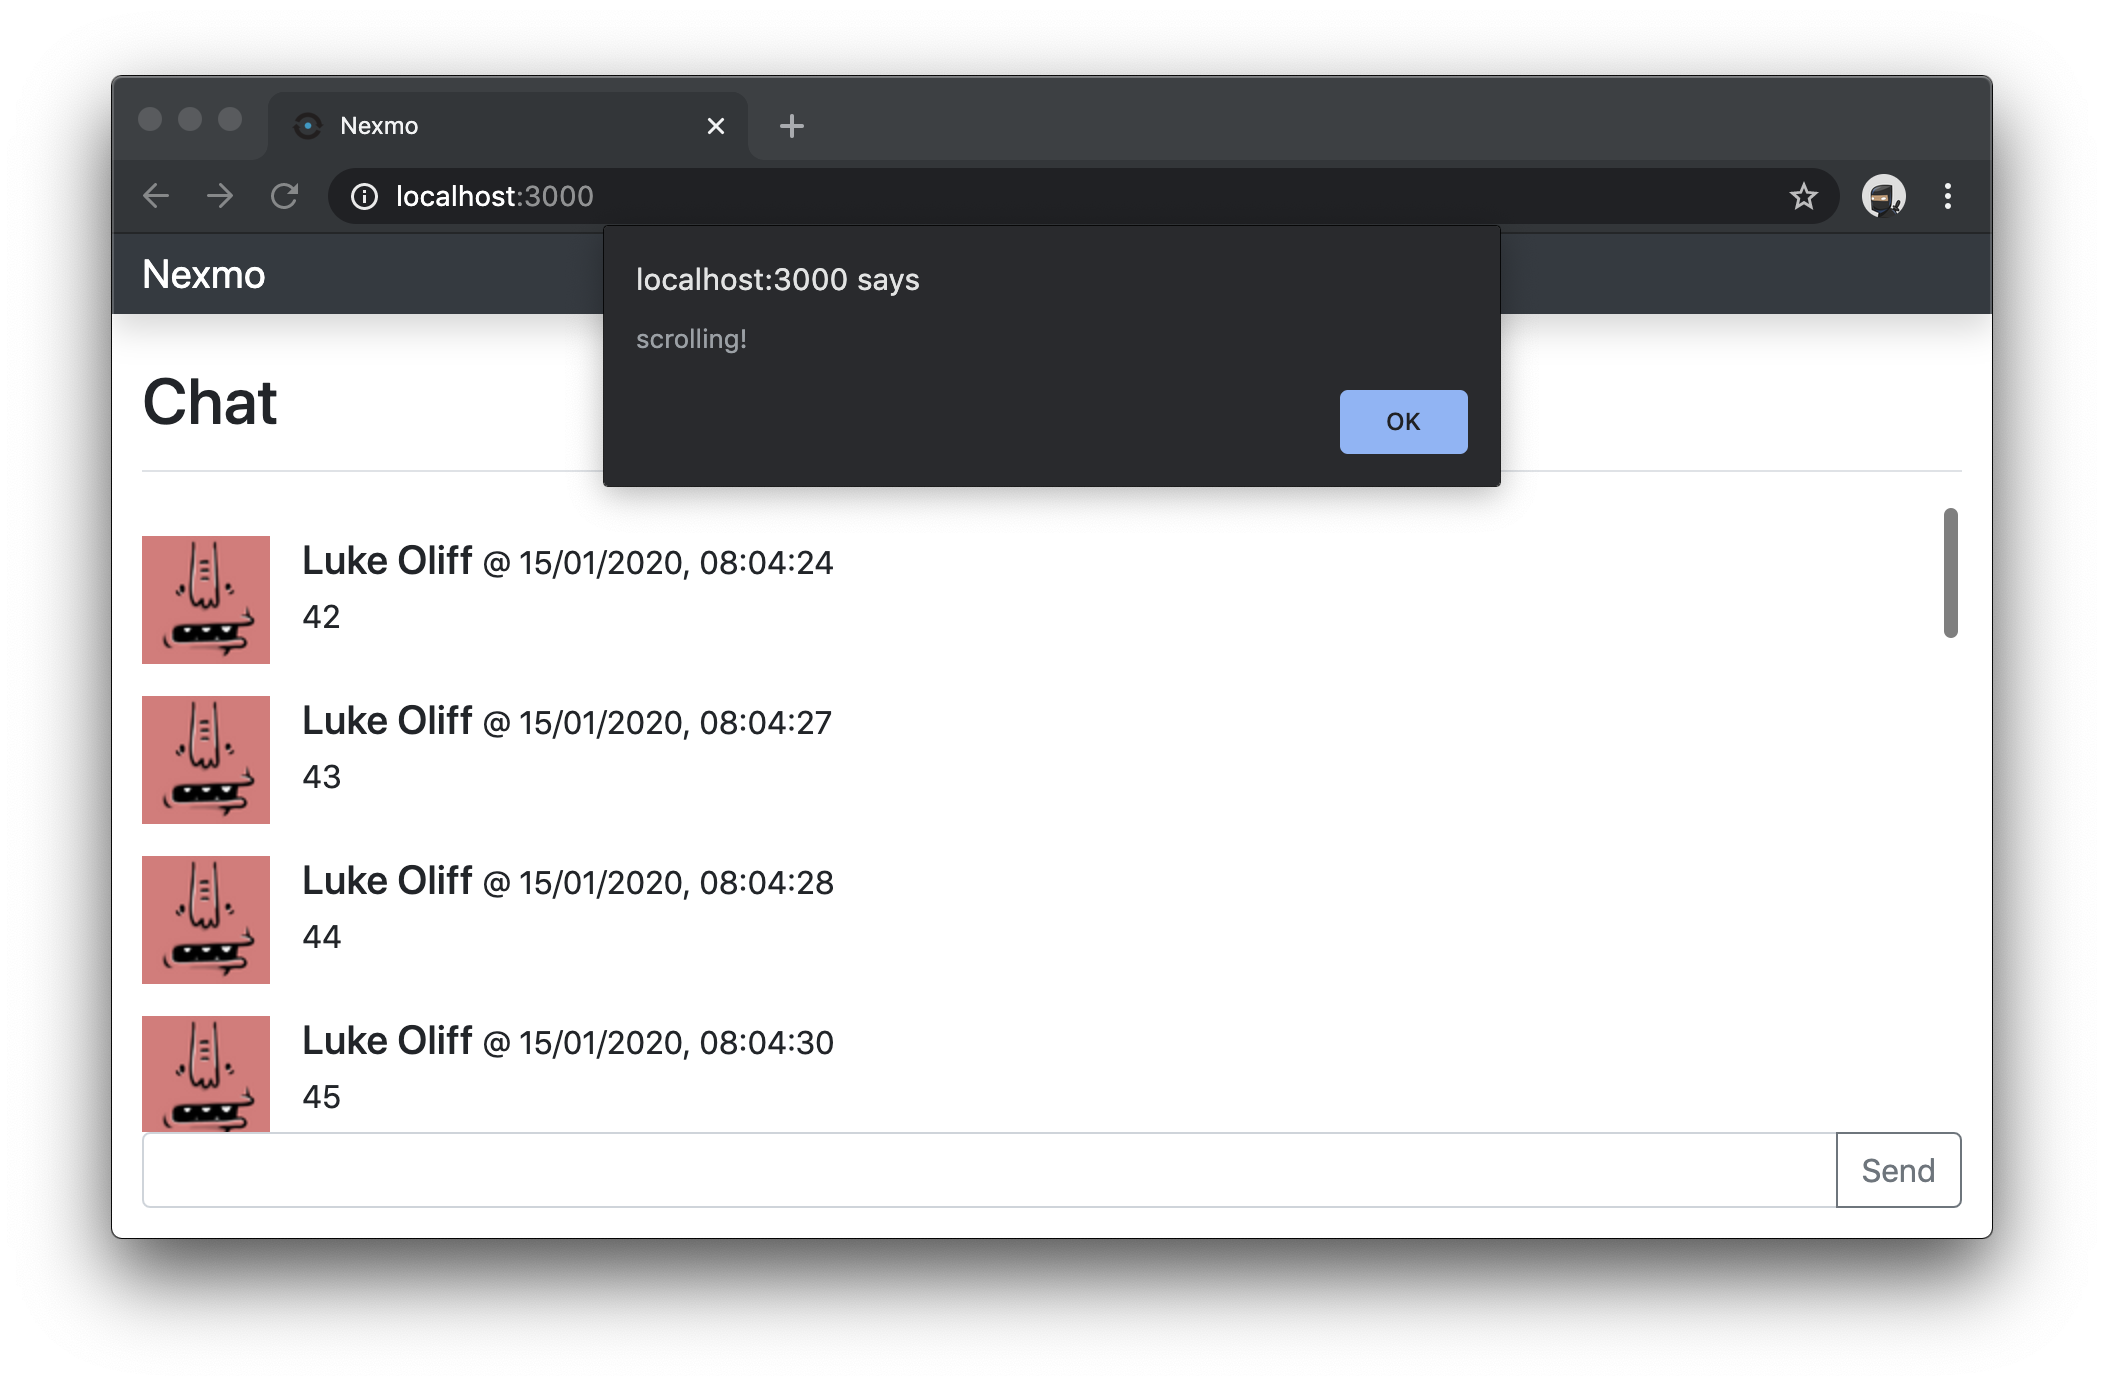
Task: Click OK to dismiss the scrolling alert
Action: [1400, 419]
